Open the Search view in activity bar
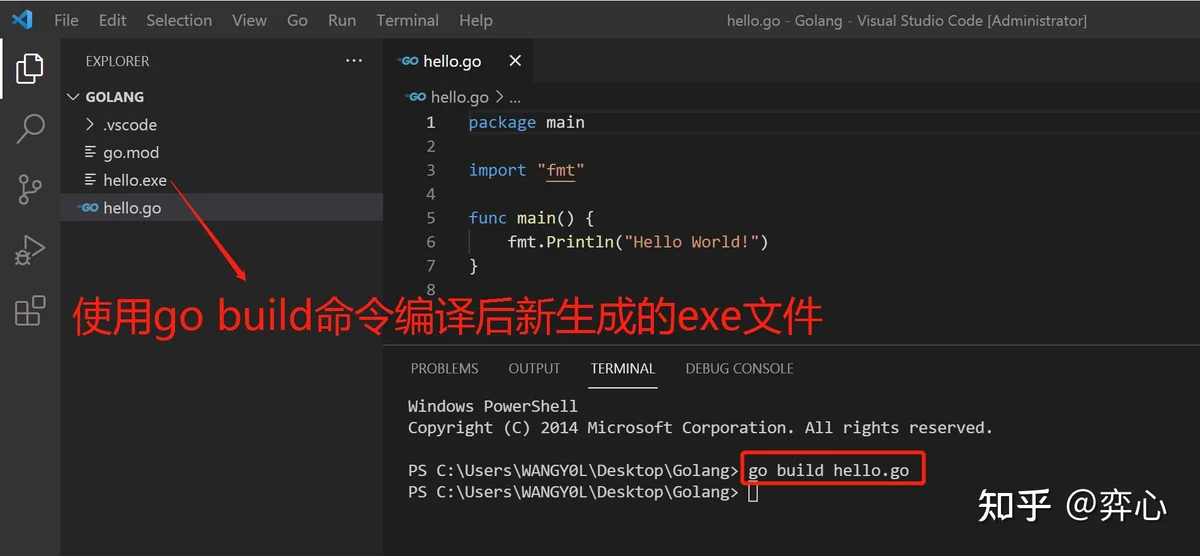Screen dimensions: 1200x556 30,129
